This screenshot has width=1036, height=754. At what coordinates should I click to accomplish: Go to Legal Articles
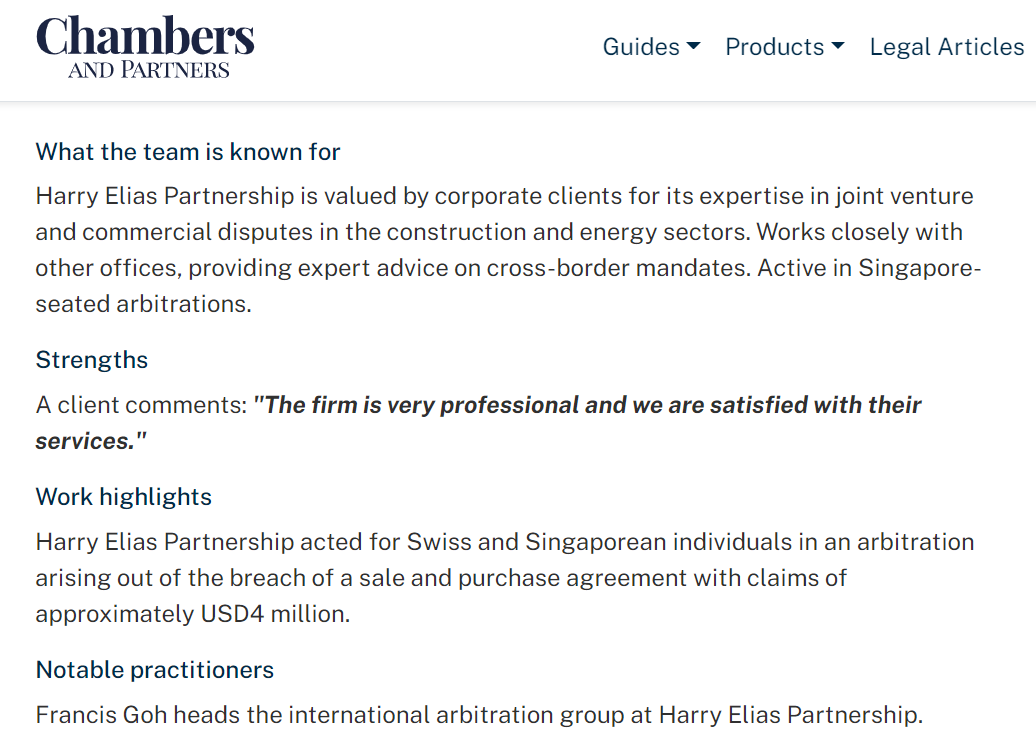click(x=946, y=47)
